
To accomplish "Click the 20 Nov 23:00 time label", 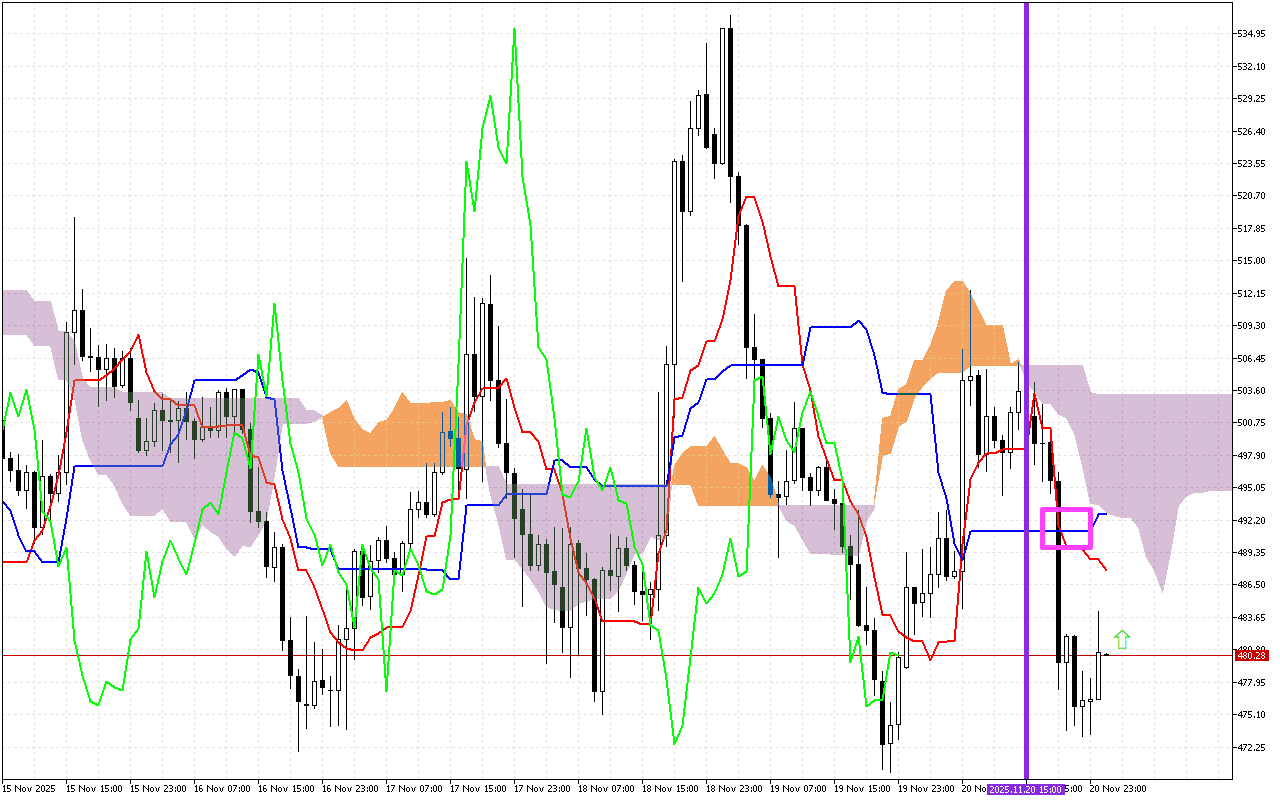I will click(x=1118, y=789).
